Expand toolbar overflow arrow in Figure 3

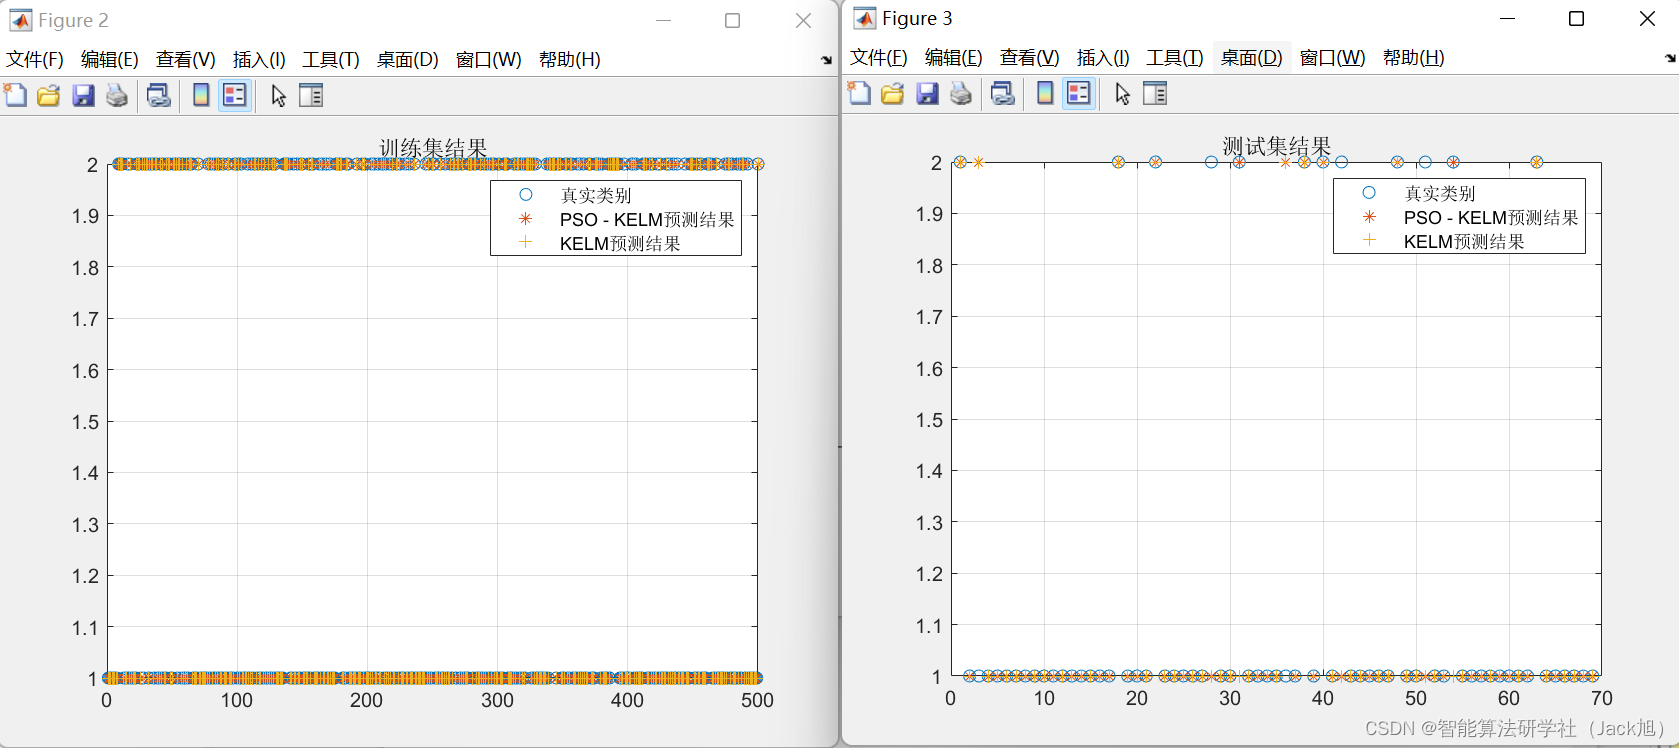point(1670,58)
